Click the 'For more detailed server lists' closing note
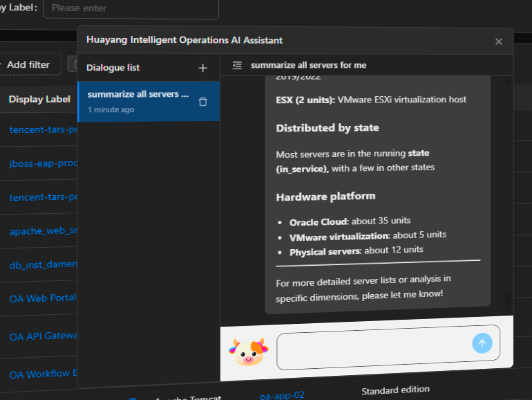The image size is (532, 400). (x=363, y=288)
